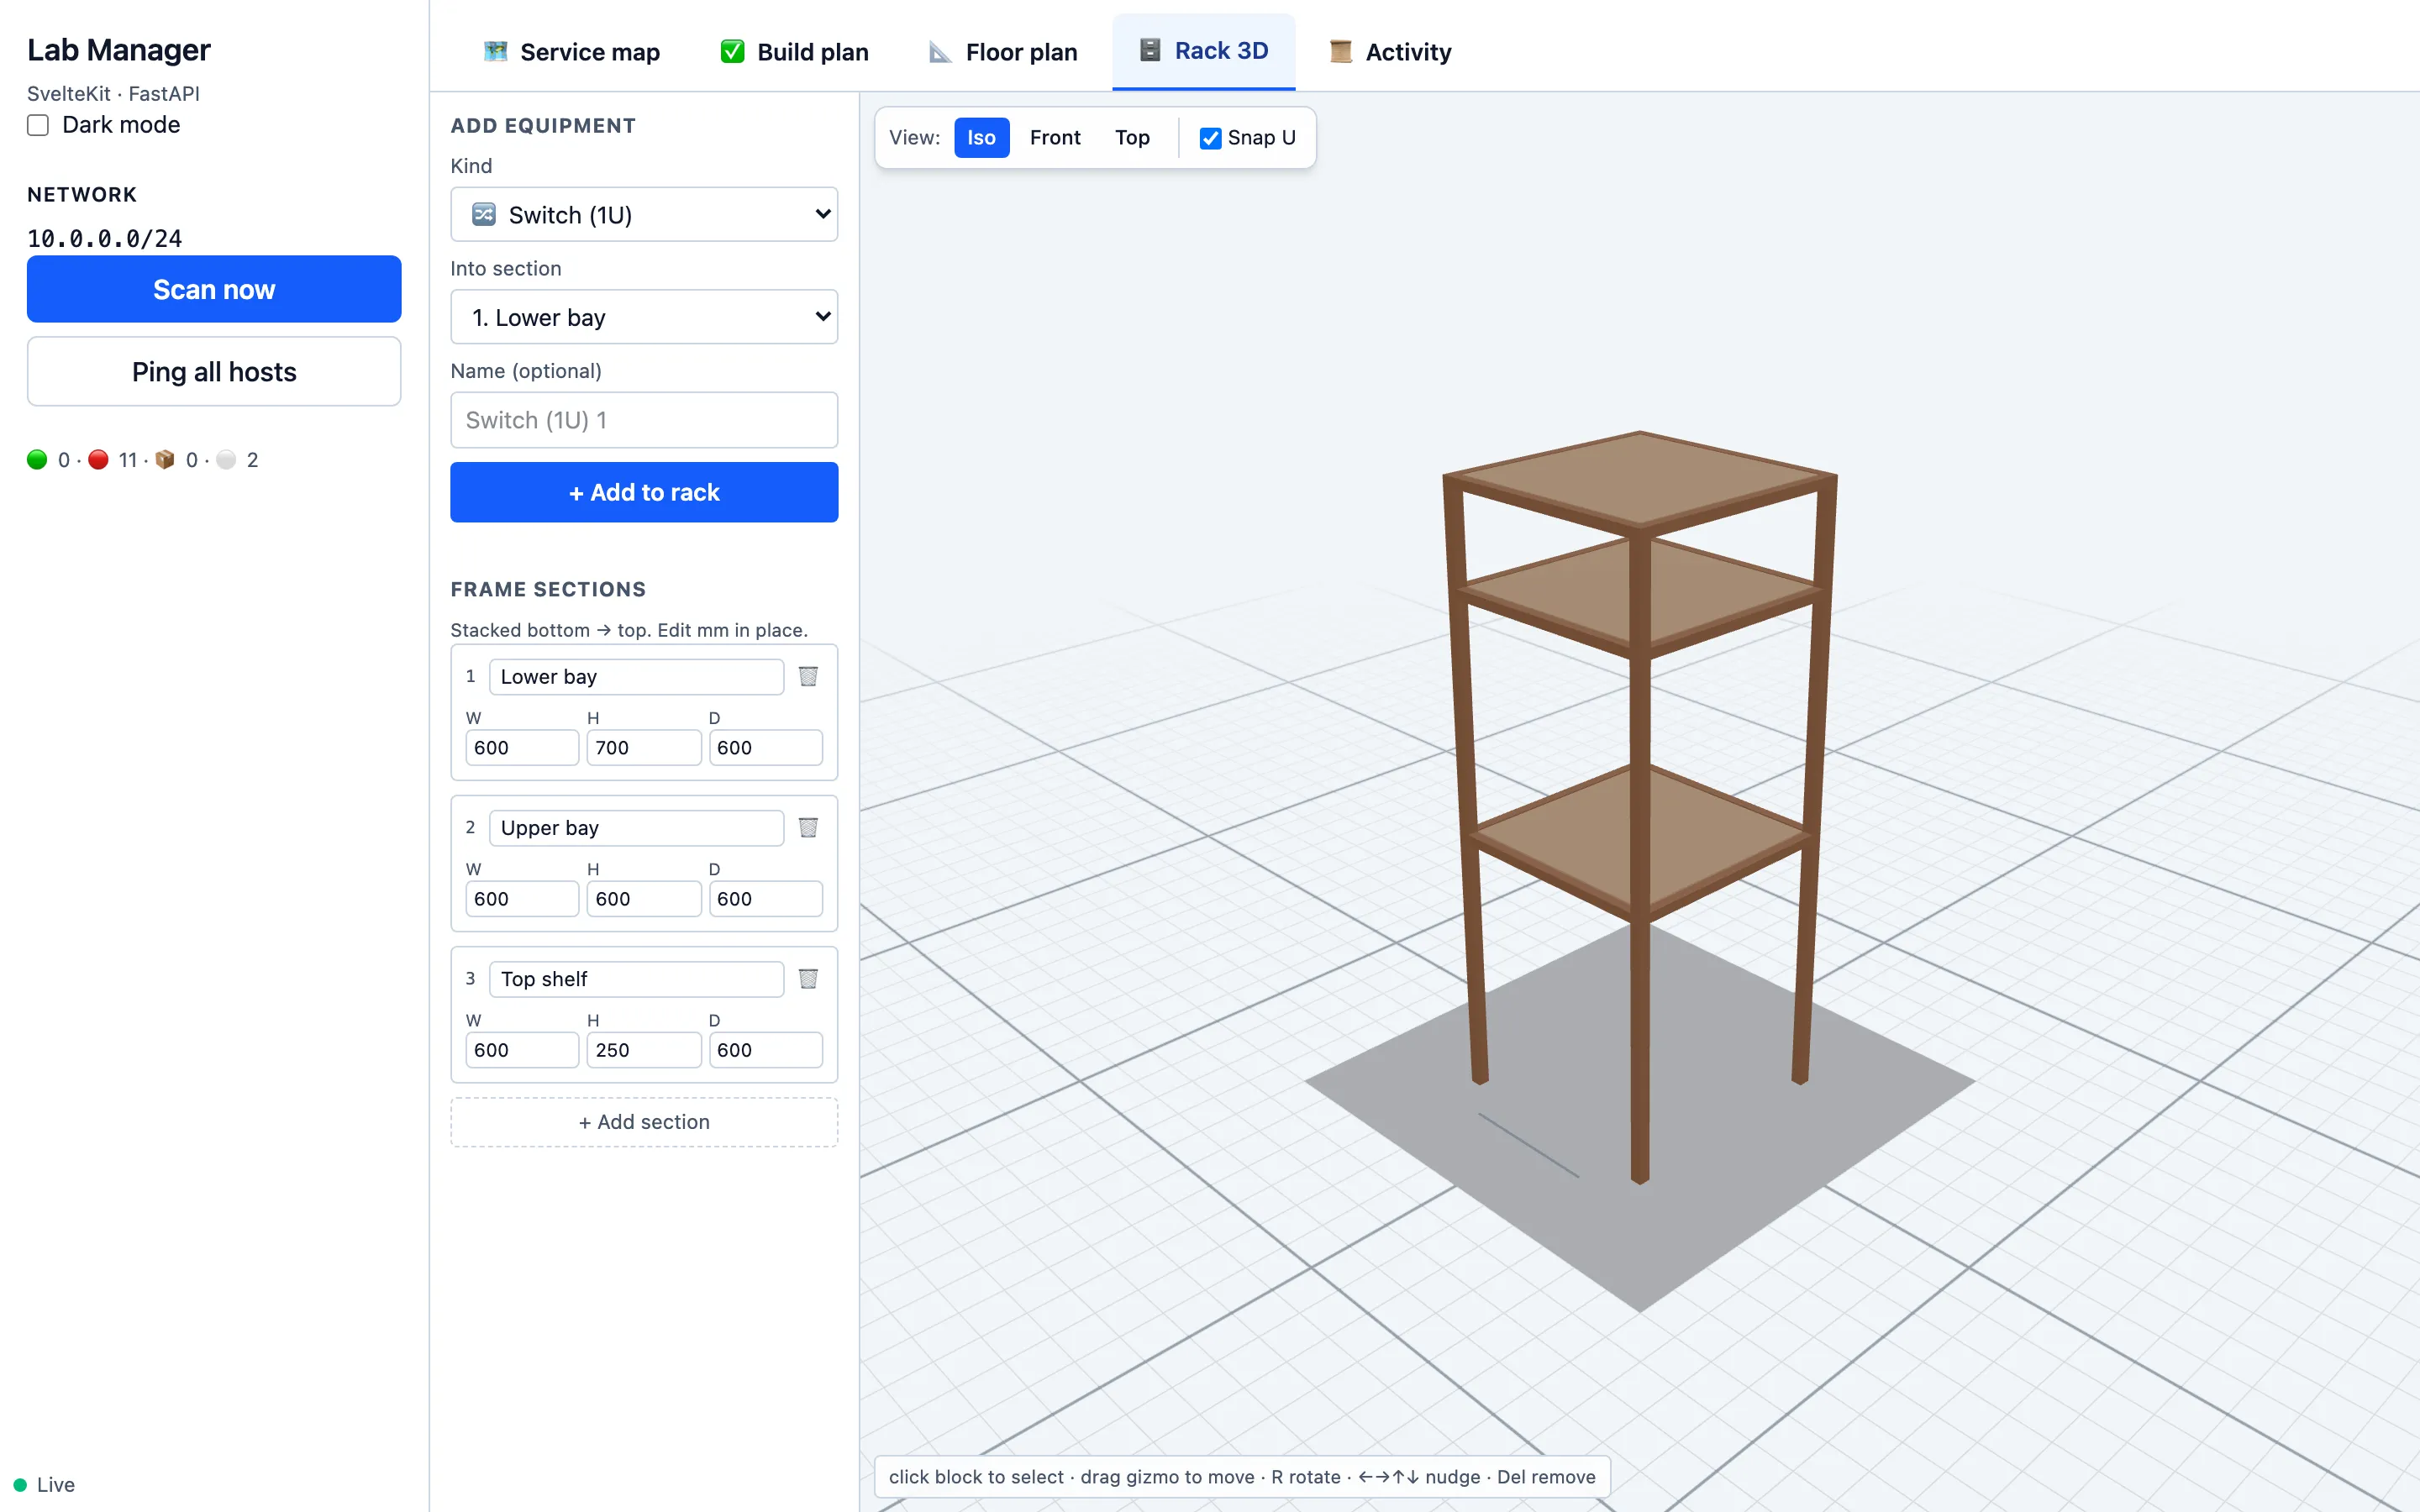This screenshot has height=1512, width=2420.
Task: Click the Rack 3D server icon
Action: 1150,50
